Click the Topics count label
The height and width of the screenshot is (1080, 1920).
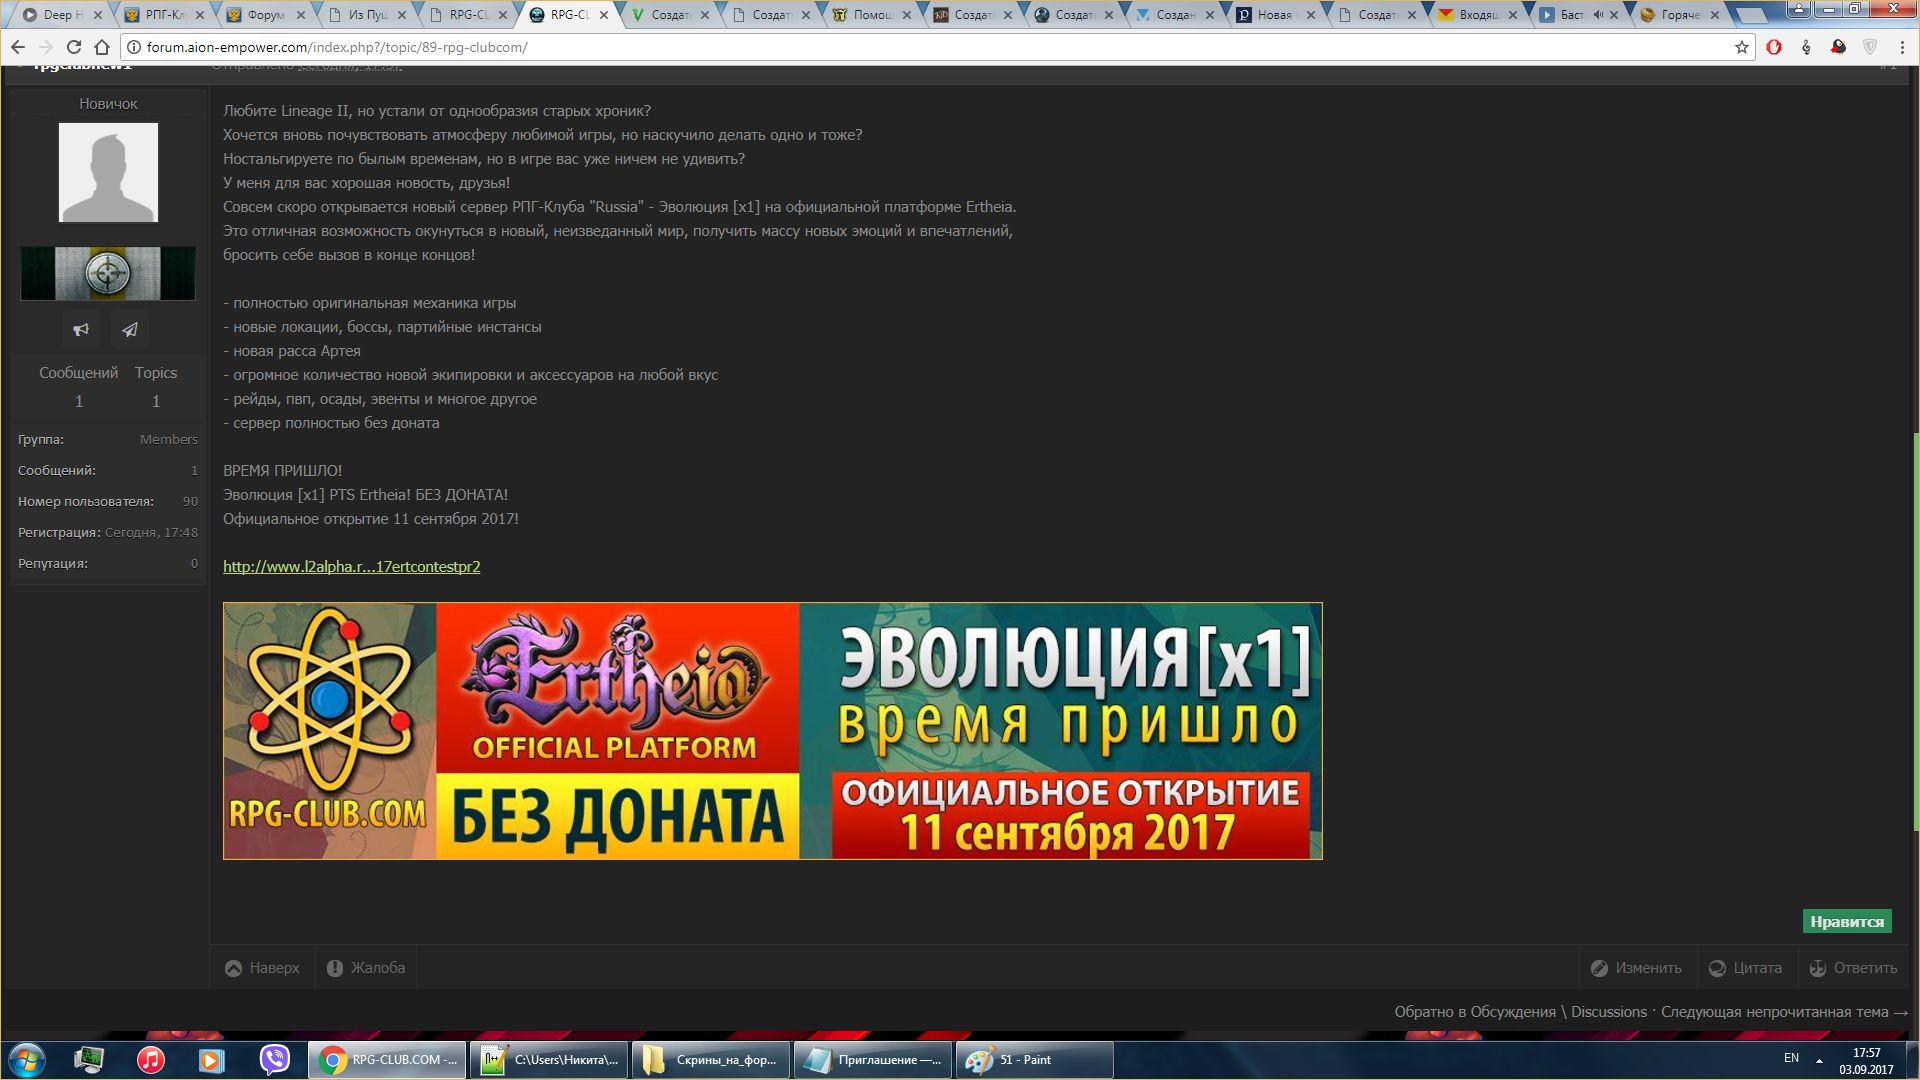[156, 373]
